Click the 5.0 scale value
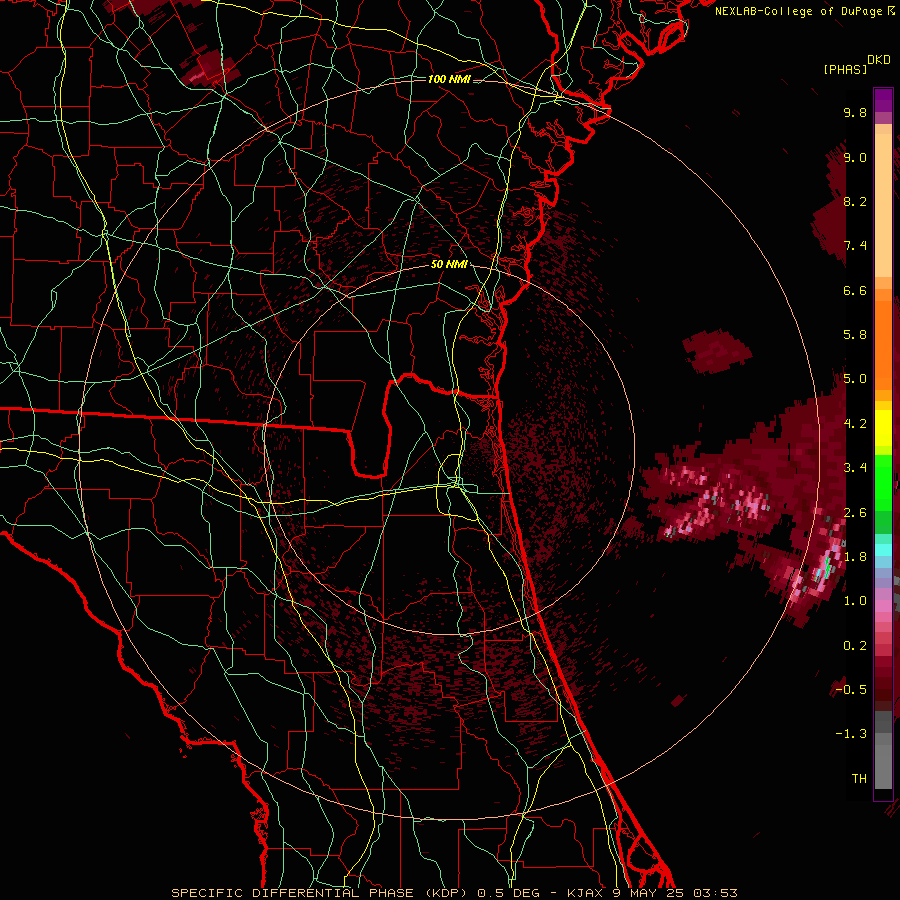Viewport: 900px width, 900px height. click(x=855, y=379)
